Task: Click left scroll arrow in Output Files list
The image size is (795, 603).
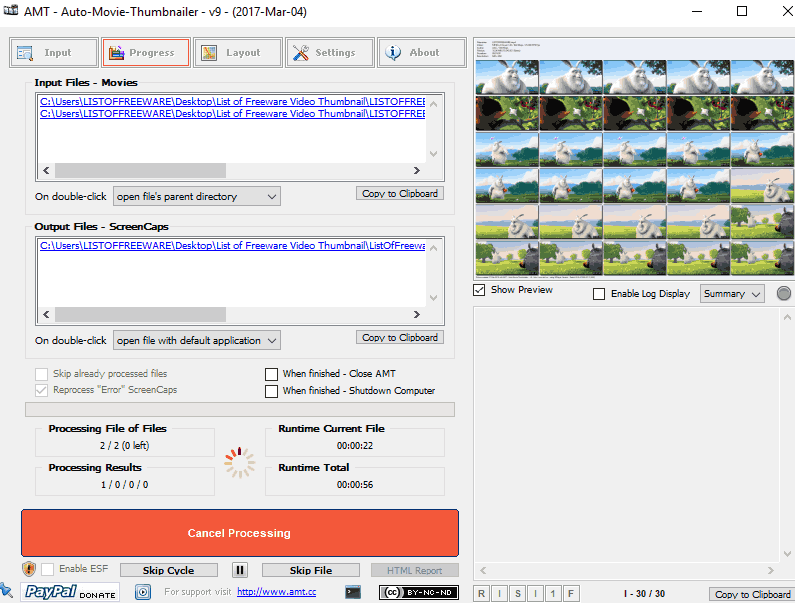Action: tap(46, 314)
